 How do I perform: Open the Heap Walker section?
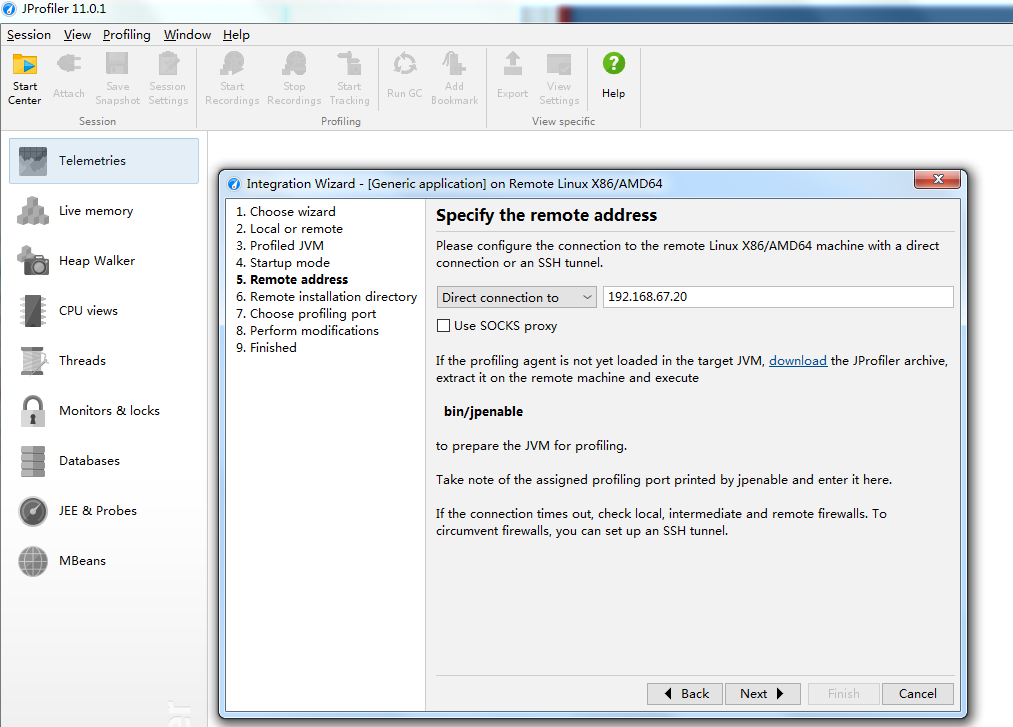[x=104, y=260]
